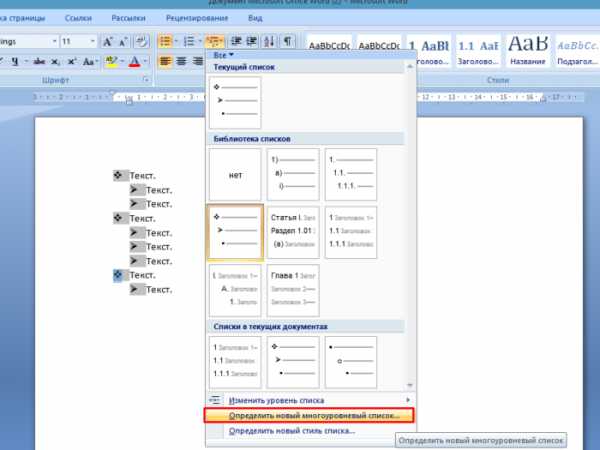600x450 pixels.
Task: Select the I. A. 1. heading list
Action: tap(235, 290)
